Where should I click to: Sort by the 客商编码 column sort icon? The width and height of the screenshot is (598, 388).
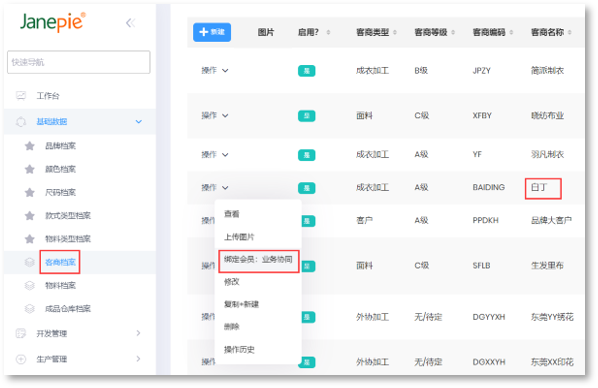pos(511,32)
